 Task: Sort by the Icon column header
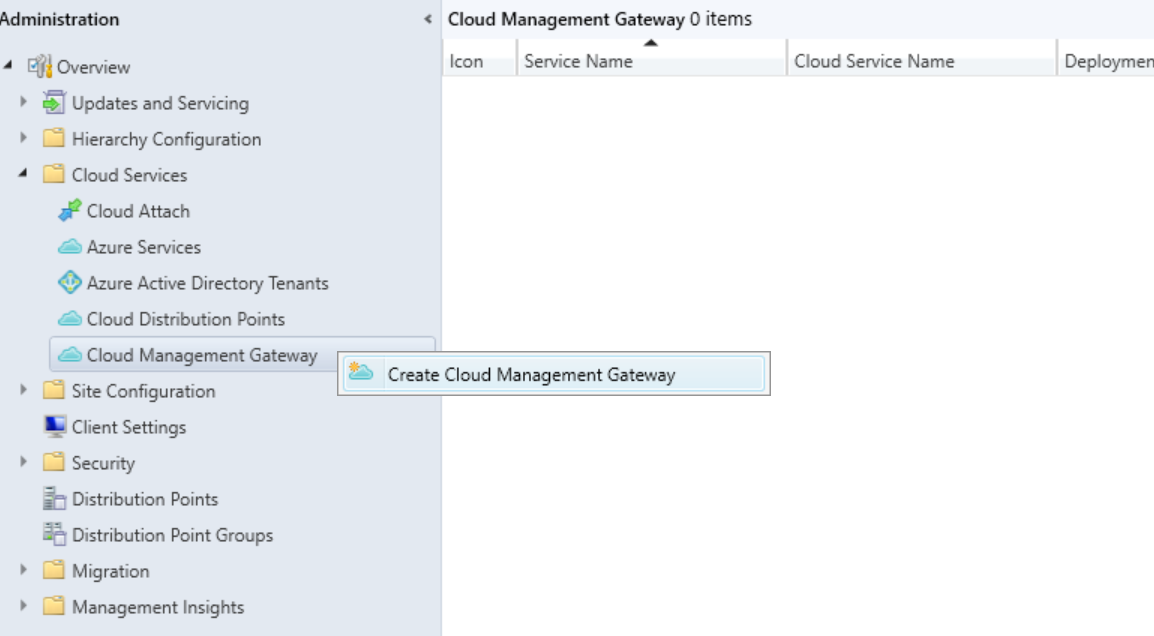tap(479, 61)
